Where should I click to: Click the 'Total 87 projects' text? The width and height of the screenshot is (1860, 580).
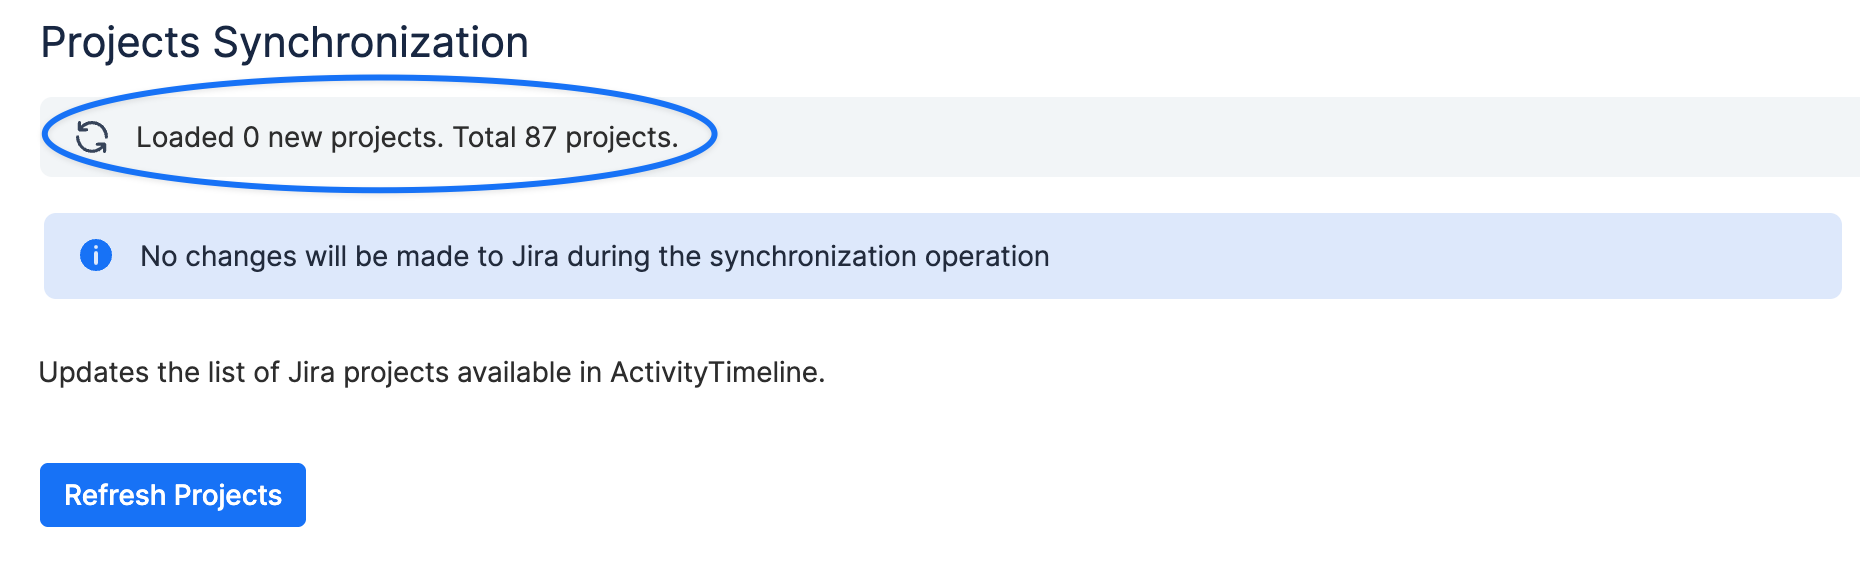[566, 137]
